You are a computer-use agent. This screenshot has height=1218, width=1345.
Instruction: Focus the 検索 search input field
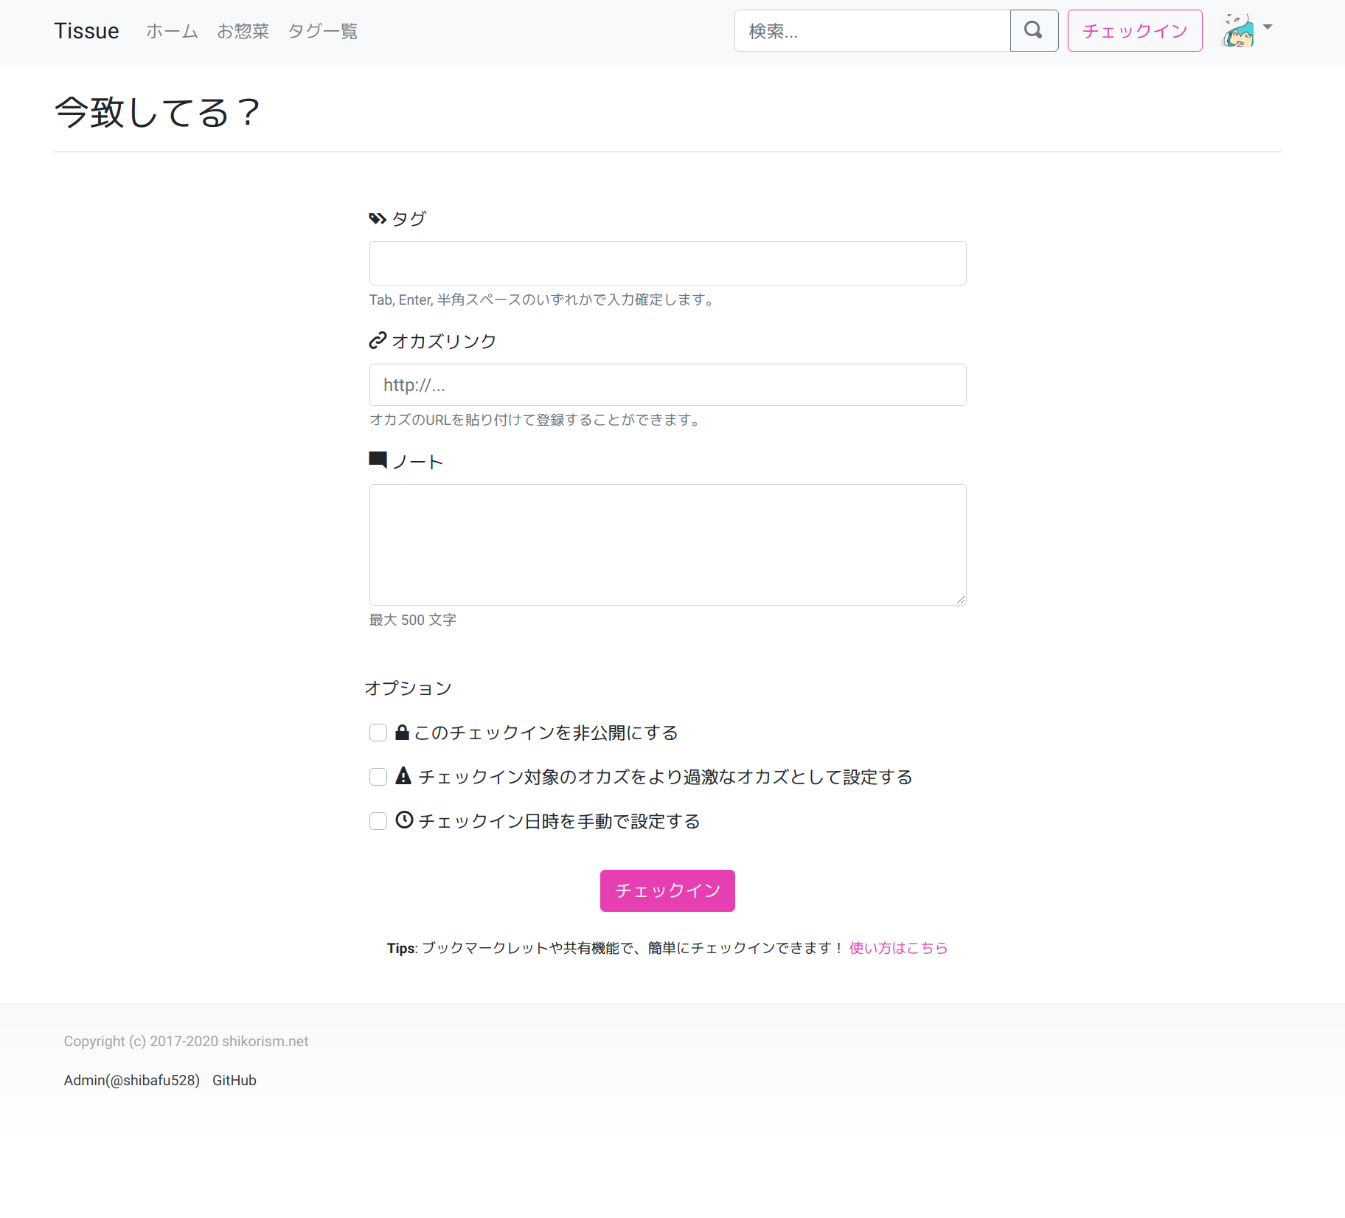(x=872, y=31)
